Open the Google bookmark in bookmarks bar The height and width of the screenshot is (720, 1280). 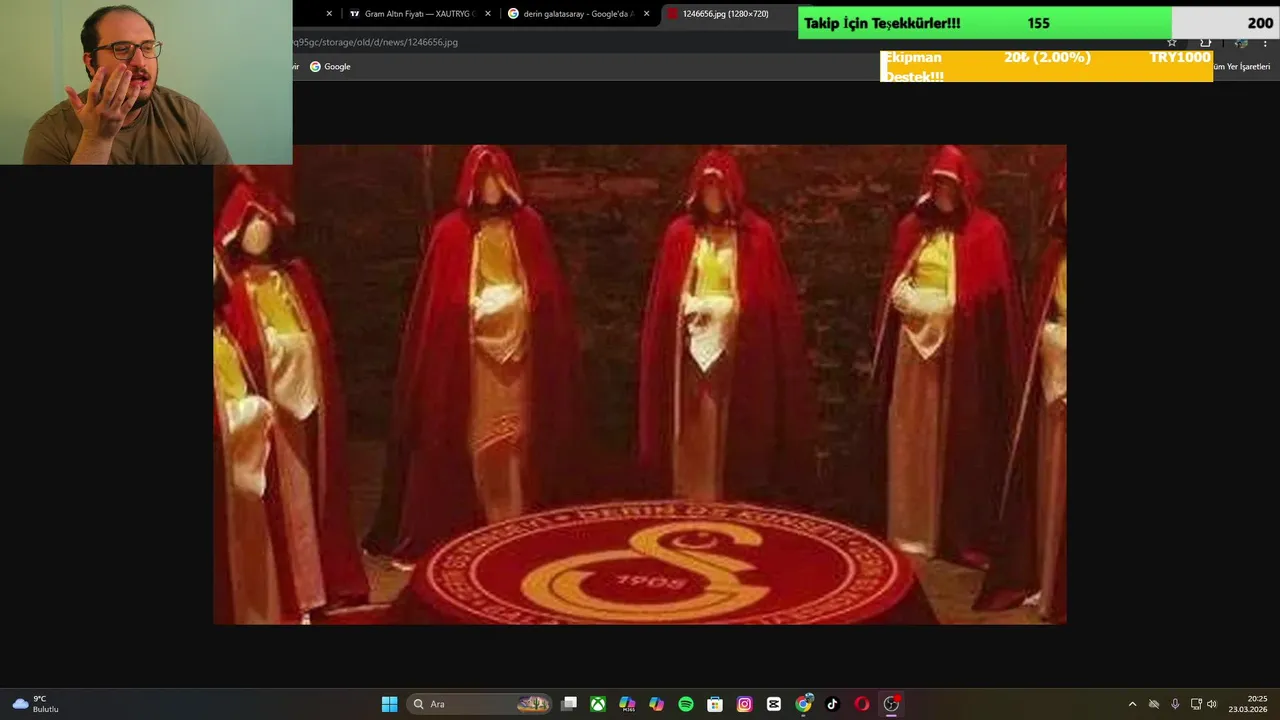tap(330, 67)
